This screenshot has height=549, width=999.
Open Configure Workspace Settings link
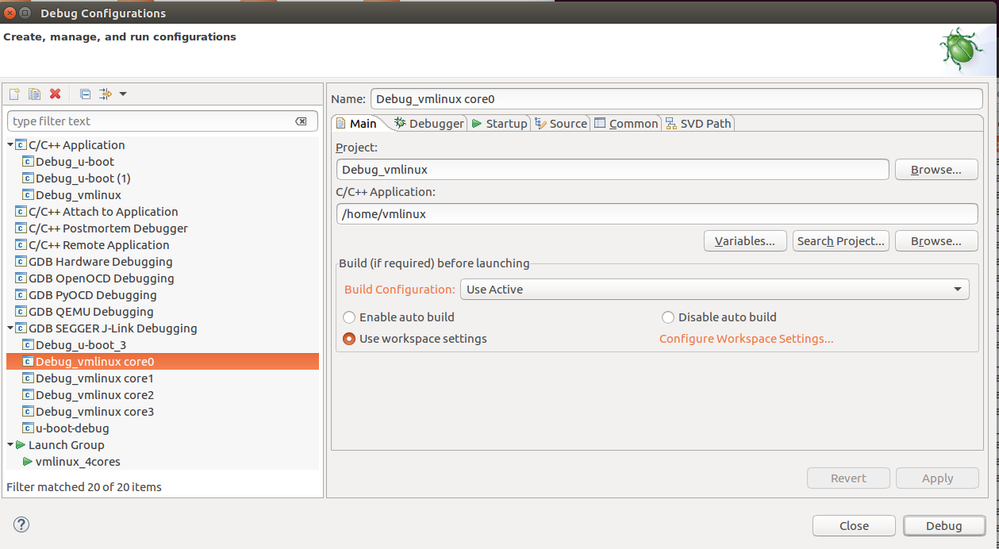[746, 339]
